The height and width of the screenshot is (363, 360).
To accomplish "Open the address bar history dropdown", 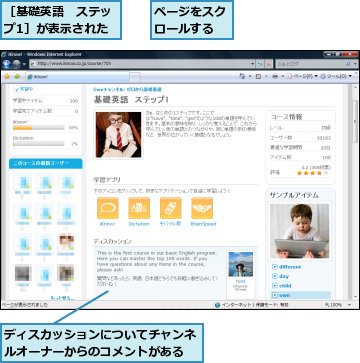I will (x=252, y=64).
